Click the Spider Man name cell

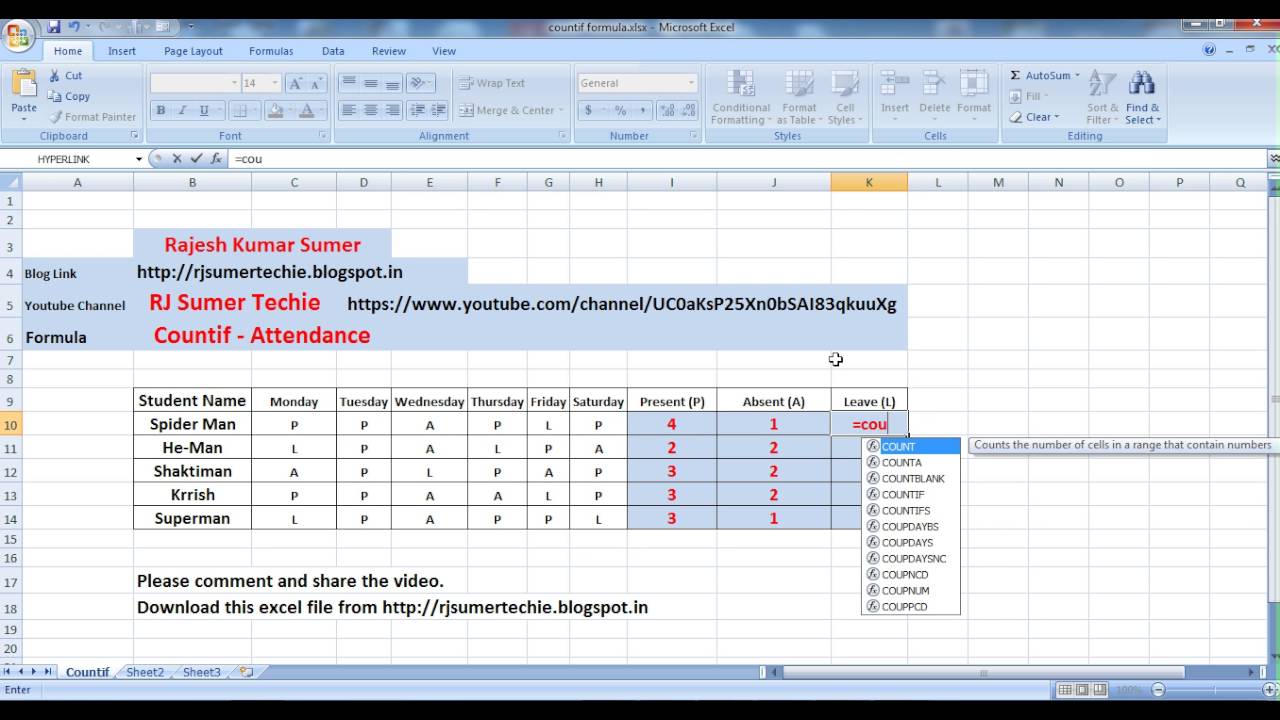tap(192, 424)
